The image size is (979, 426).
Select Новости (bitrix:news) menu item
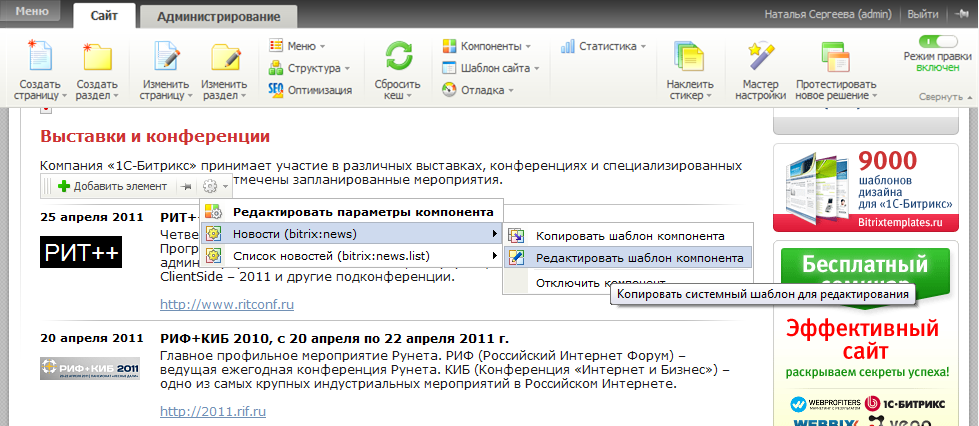pos(351,234)
